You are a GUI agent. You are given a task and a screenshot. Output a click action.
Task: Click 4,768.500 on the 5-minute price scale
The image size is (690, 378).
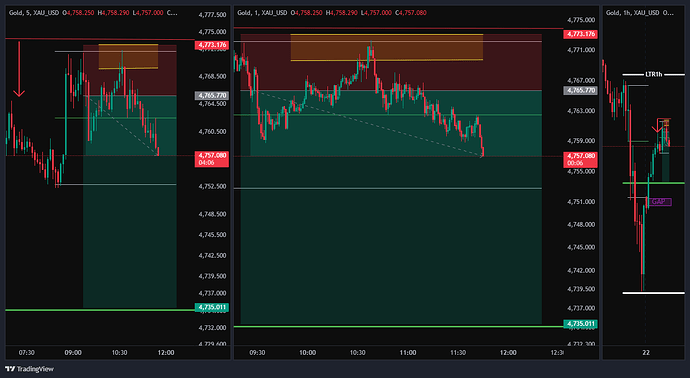(x=212, y=77)
